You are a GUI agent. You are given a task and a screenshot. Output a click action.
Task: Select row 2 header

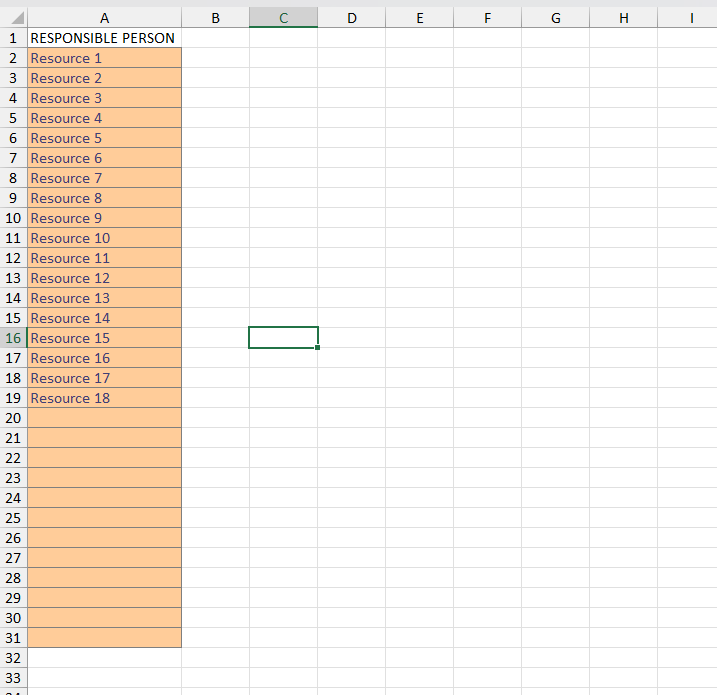[13, 58]
